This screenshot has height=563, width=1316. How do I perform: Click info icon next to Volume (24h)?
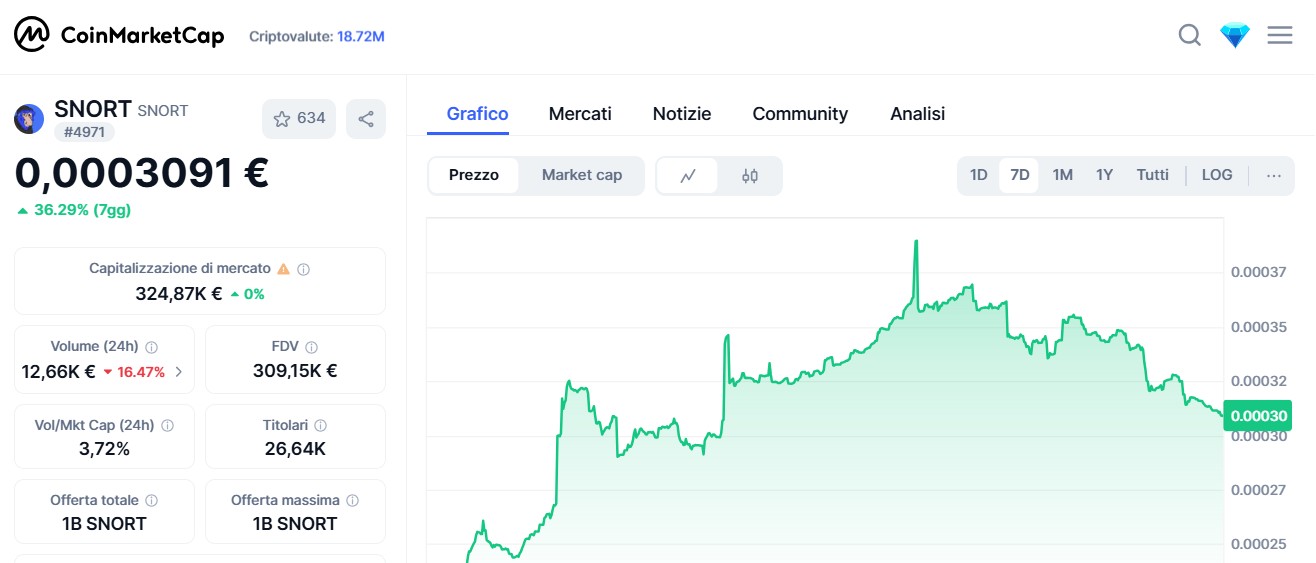(x=152, y=347)
